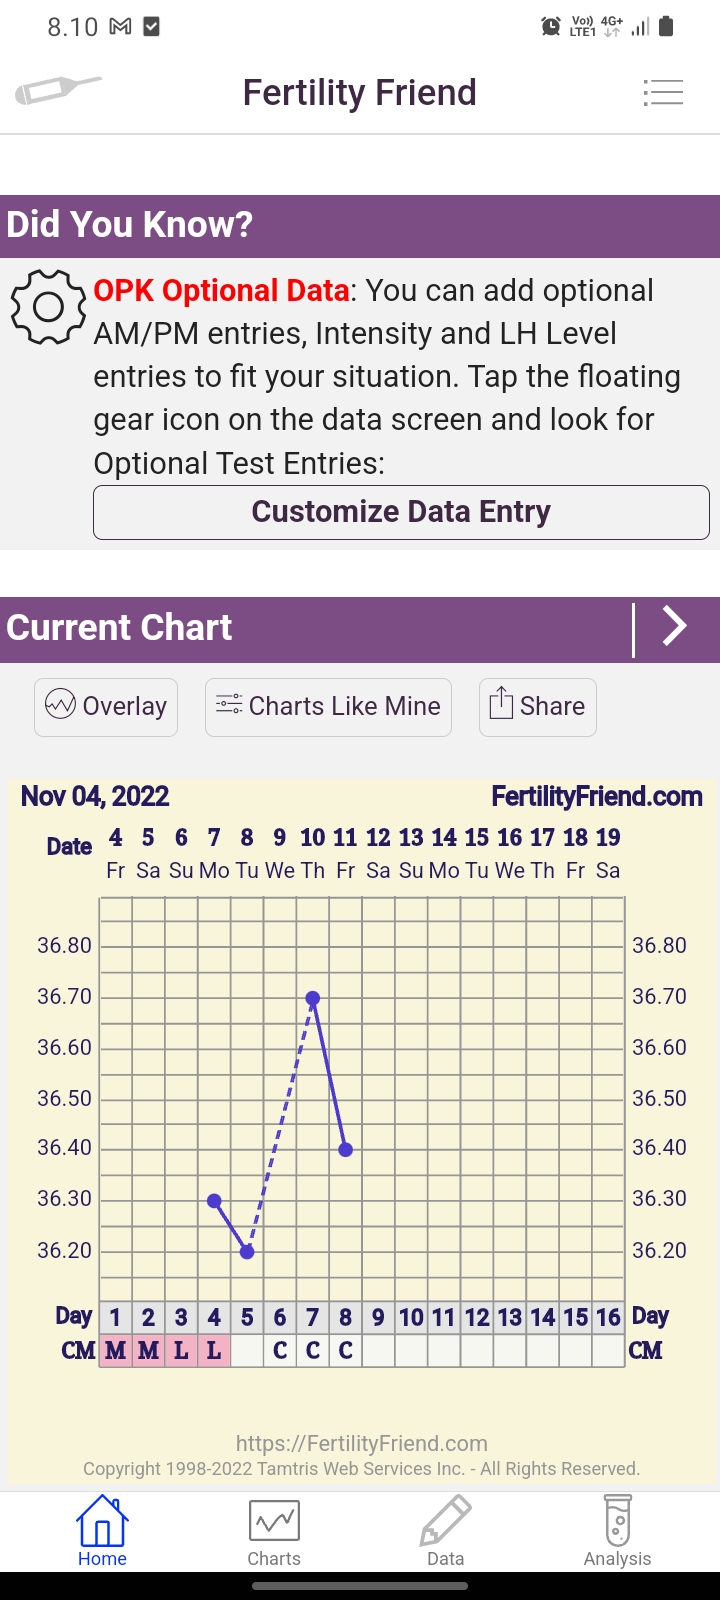
Task: Tap the thermometer icon in the header
Action: pos(57,91)
